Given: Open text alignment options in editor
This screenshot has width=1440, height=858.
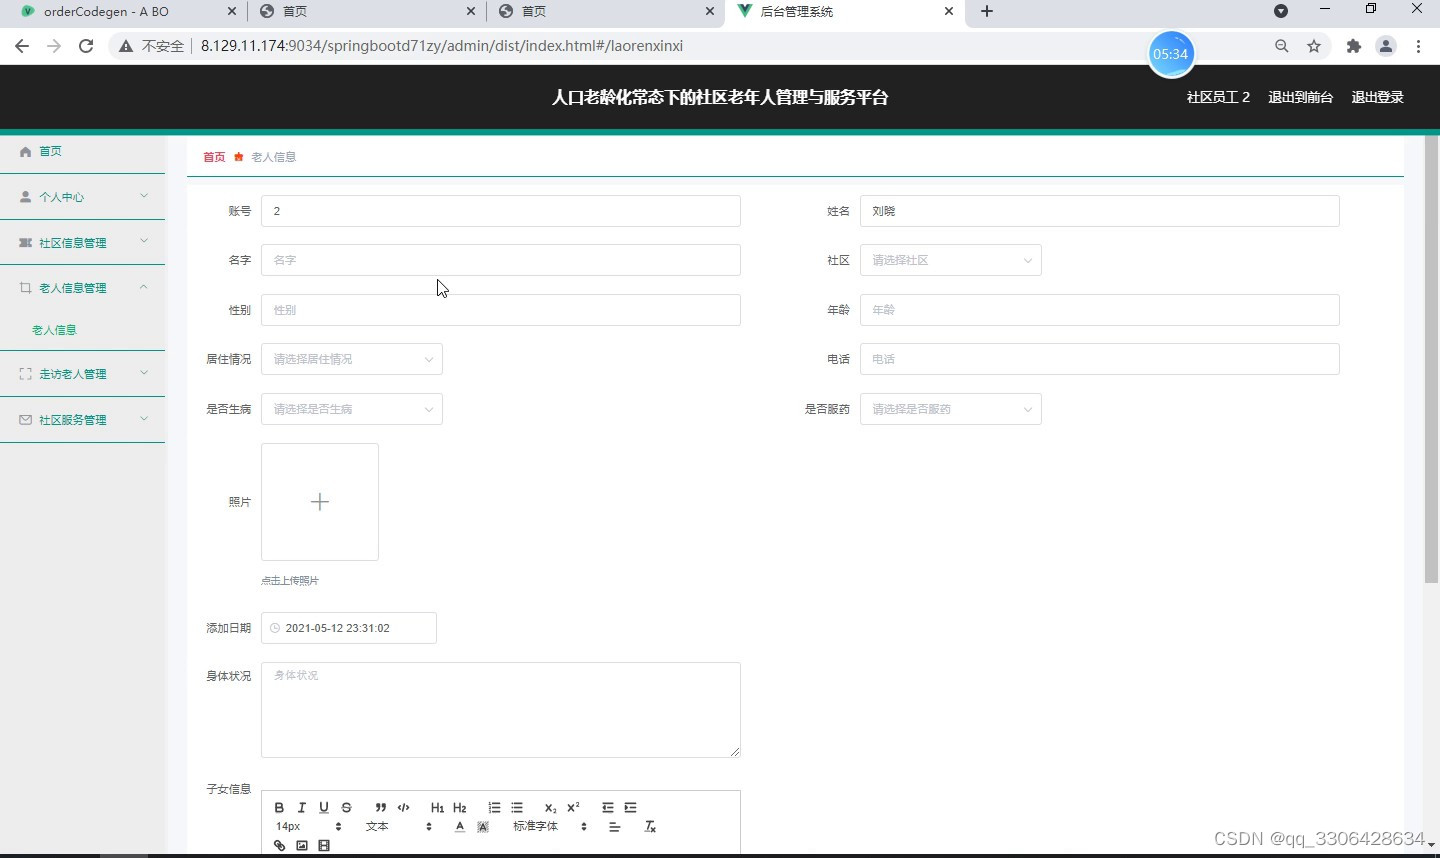Looking at the screenshot, I should [614, 826].
